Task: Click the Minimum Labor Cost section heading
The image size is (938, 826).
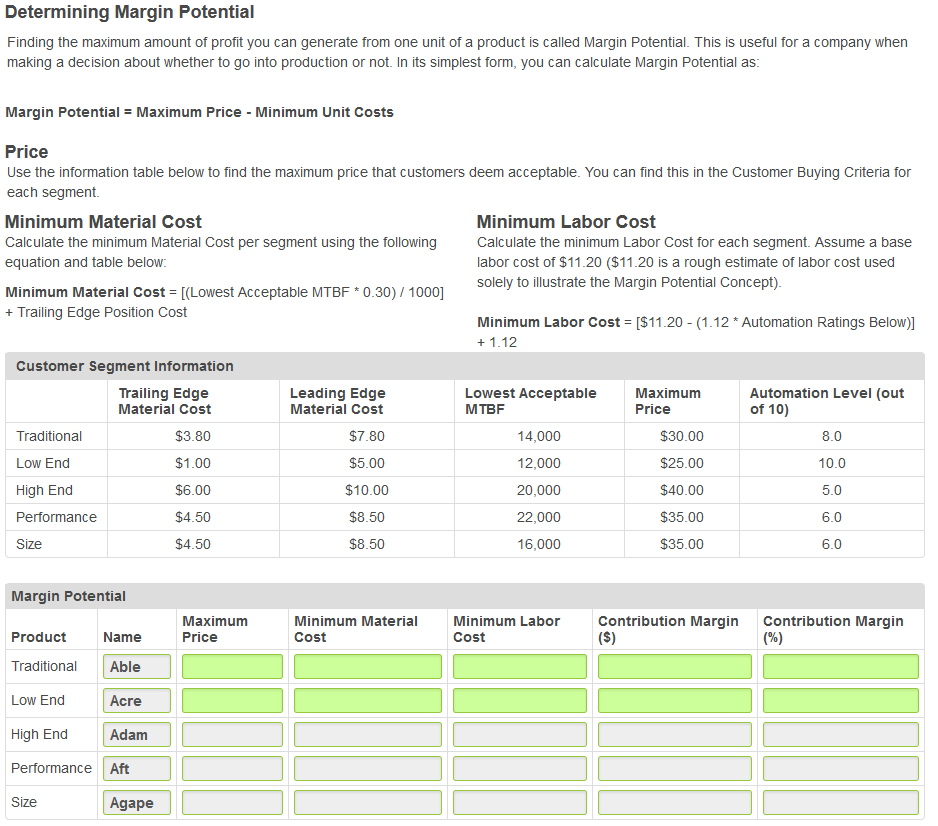Action: click(x=566, y=222)
